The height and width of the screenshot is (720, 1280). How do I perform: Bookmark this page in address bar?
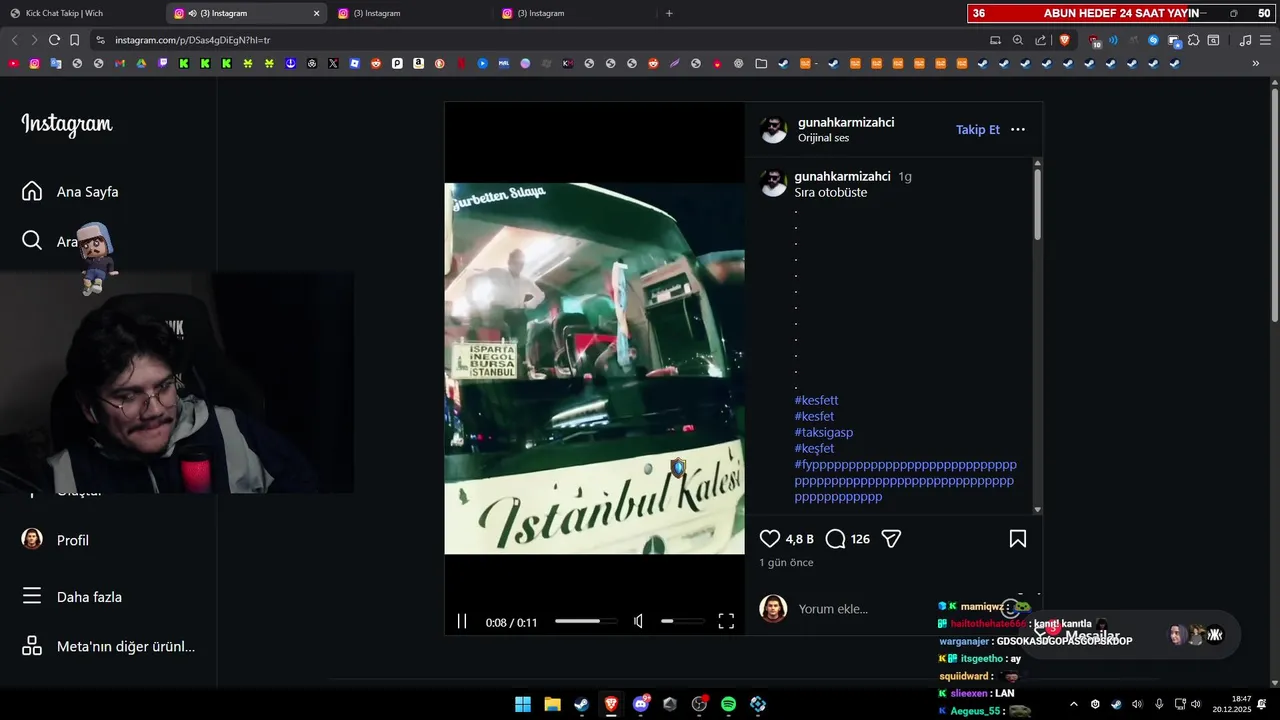75,40
